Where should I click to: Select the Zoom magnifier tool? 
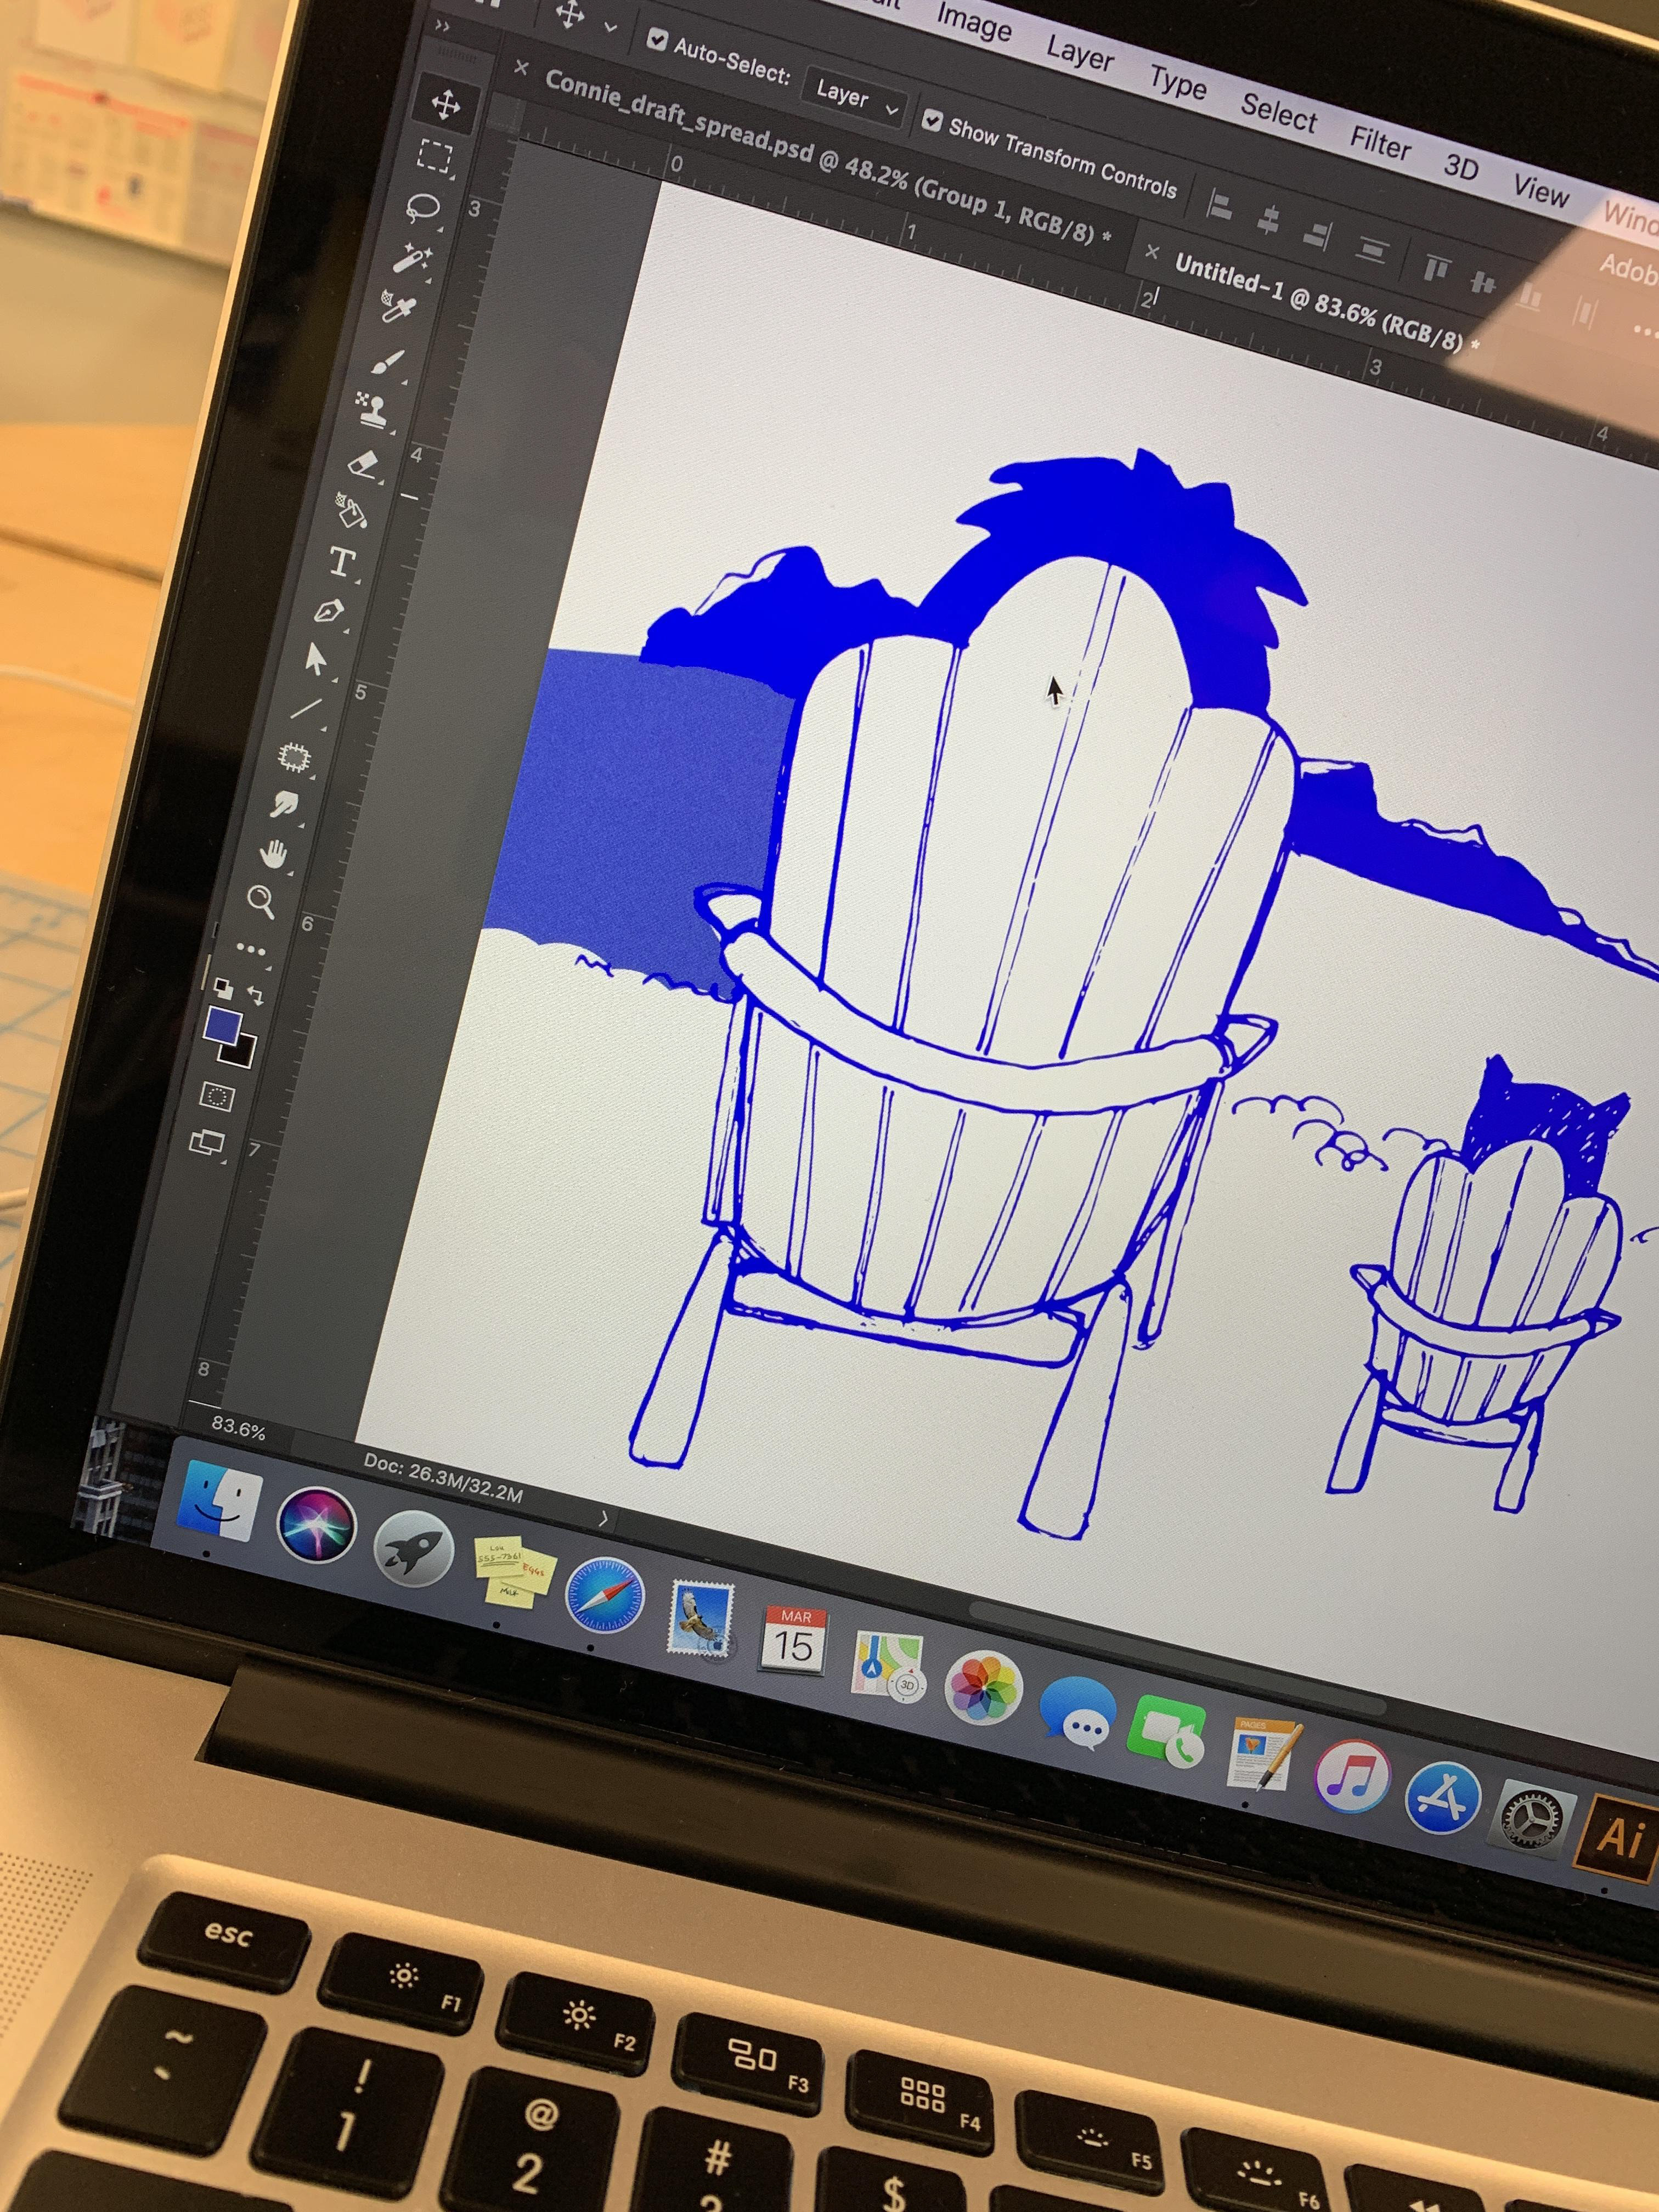pyautogui.click(x=261, y=901)
